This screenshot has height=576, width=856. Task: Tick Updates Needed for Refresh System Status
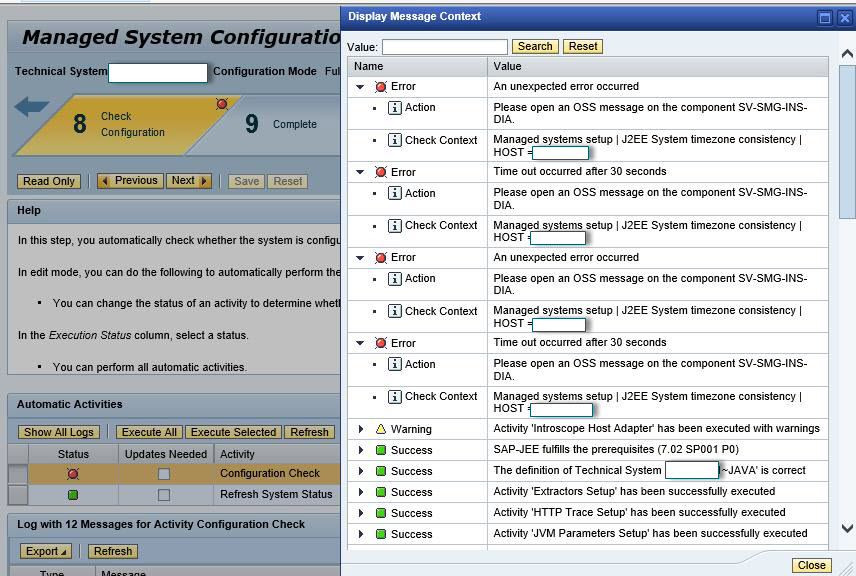[164, 495]
